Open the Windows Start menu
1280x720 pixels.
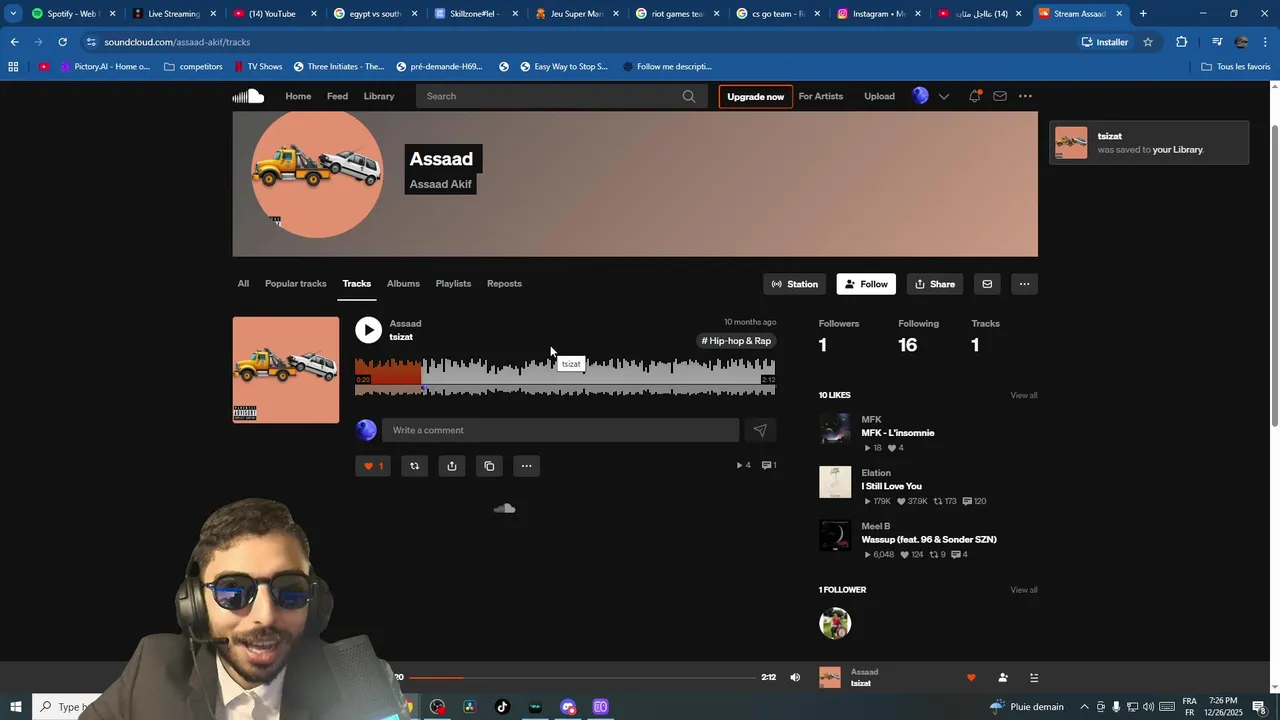(x=16, y=707)
